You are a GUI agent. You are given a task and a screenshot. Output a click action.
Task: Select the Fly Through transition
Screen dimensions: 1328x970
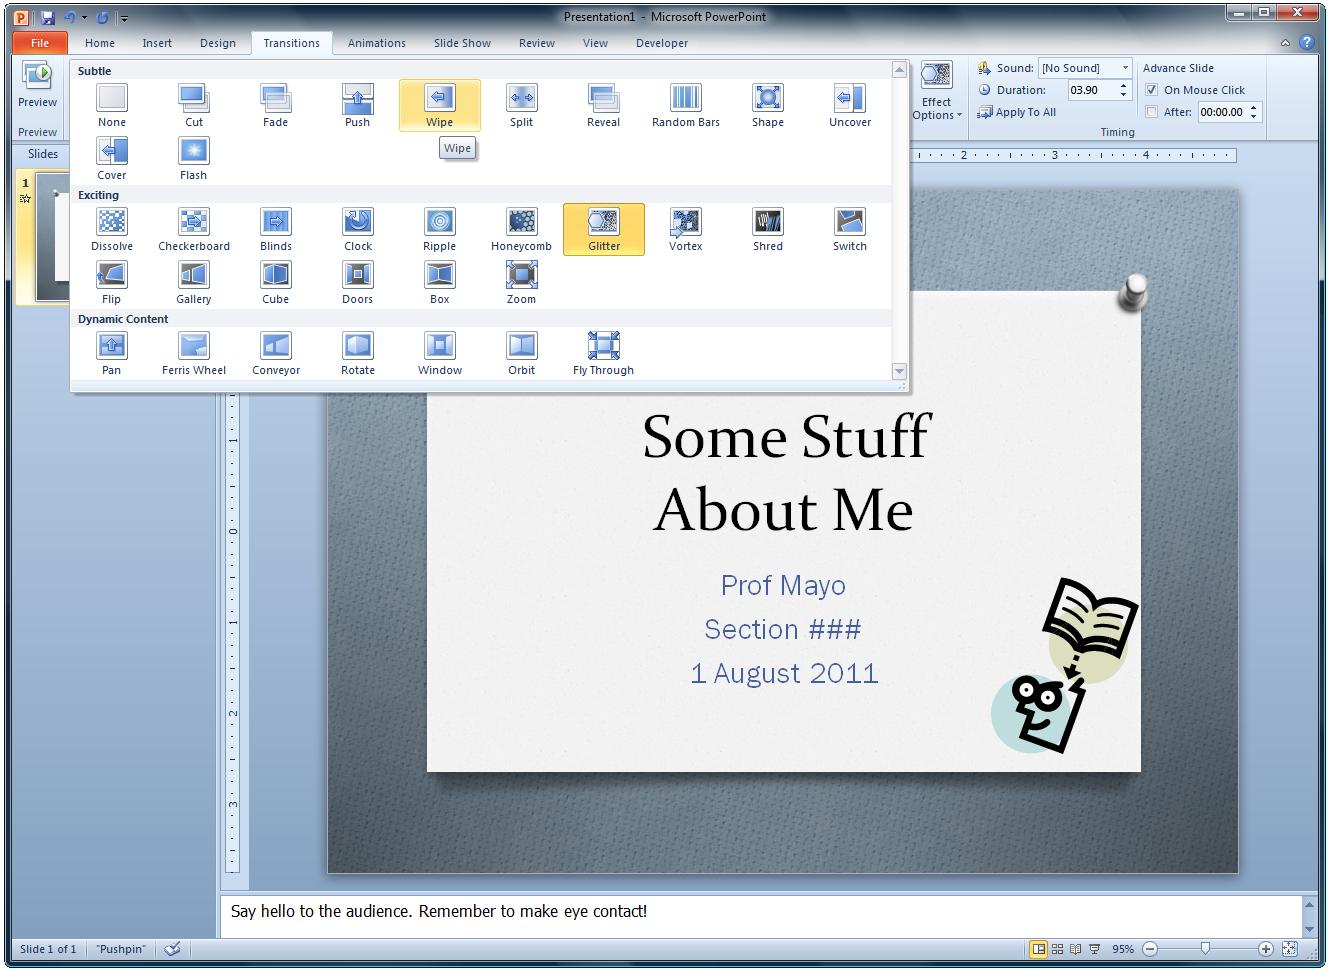click(603, 352)
